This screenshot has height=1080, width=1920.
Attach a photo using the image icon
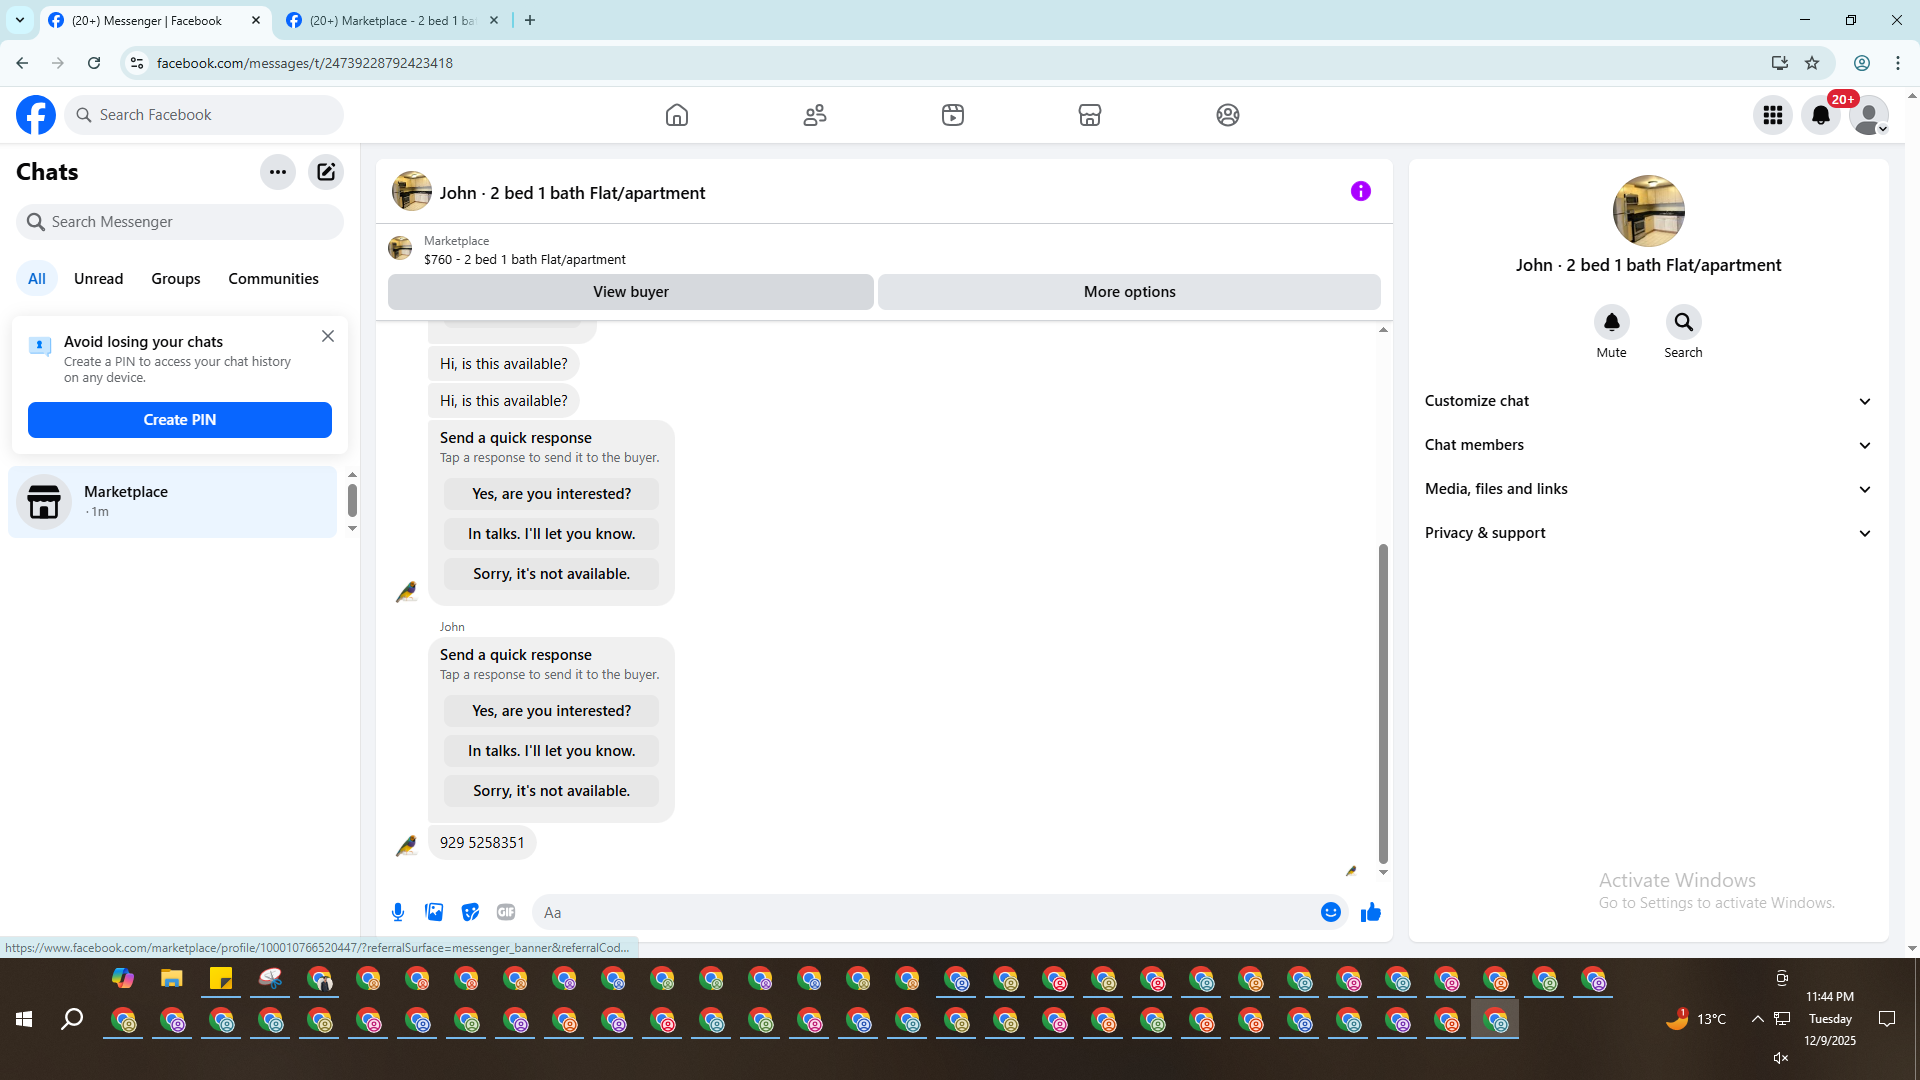434,912
